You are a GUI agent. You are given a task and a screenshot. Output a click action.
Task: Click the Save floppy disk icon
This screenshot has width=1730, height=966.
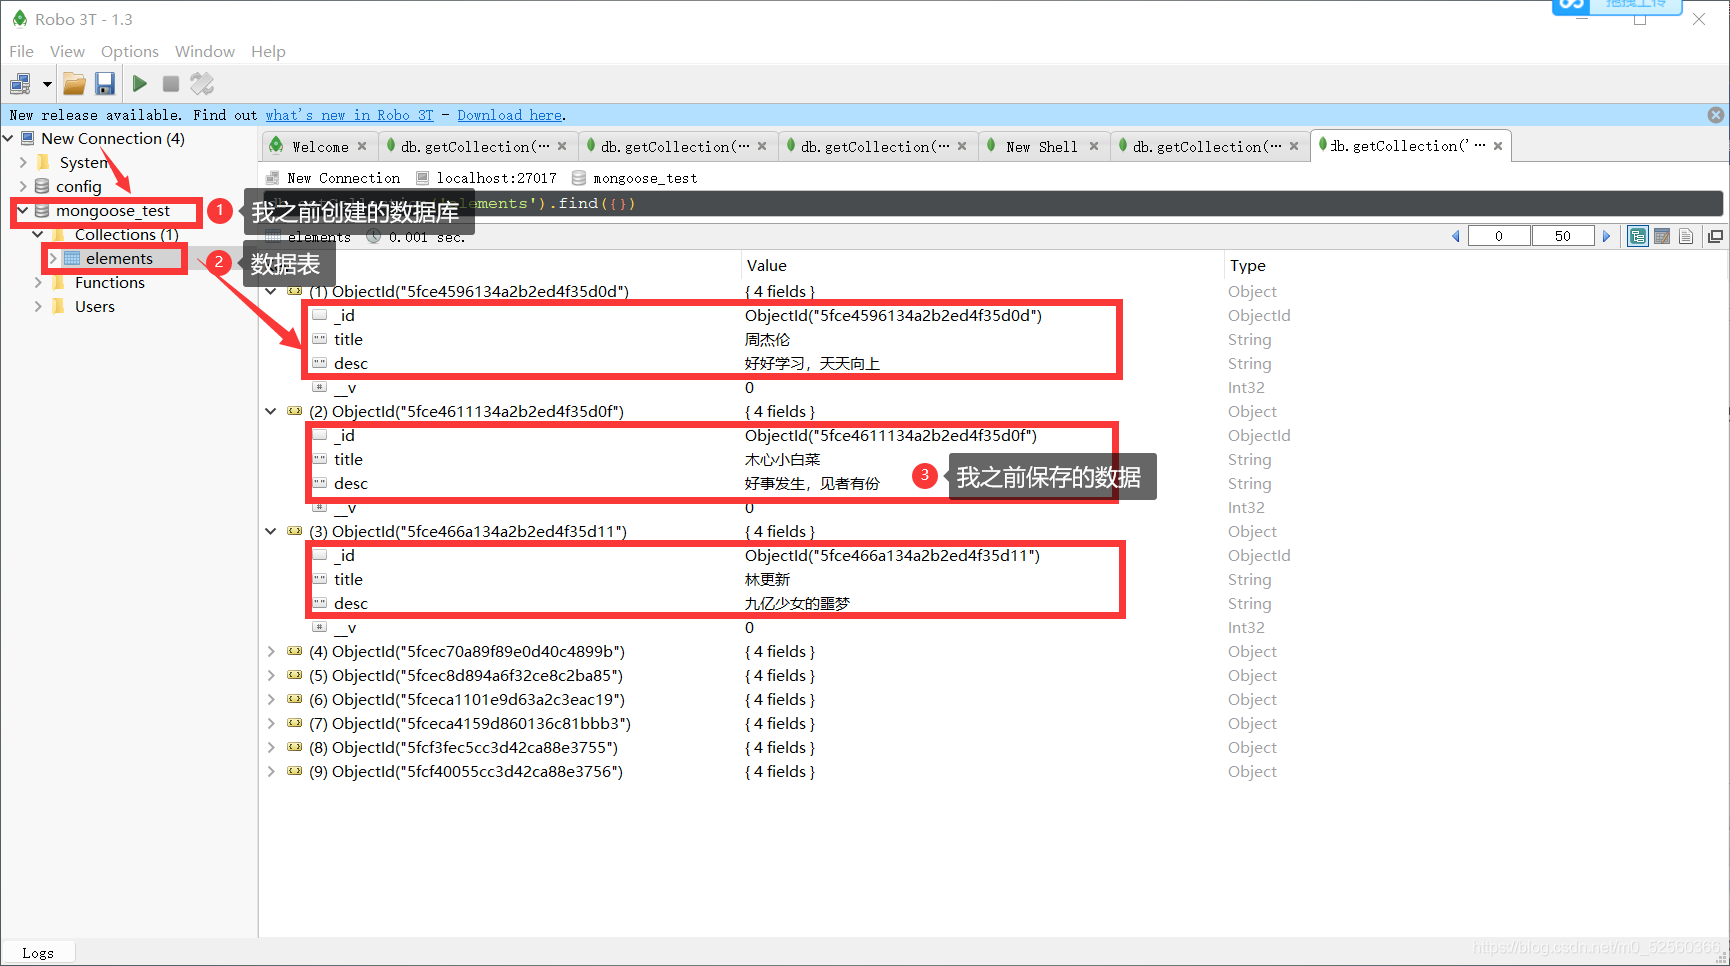[x=105, y=84]
